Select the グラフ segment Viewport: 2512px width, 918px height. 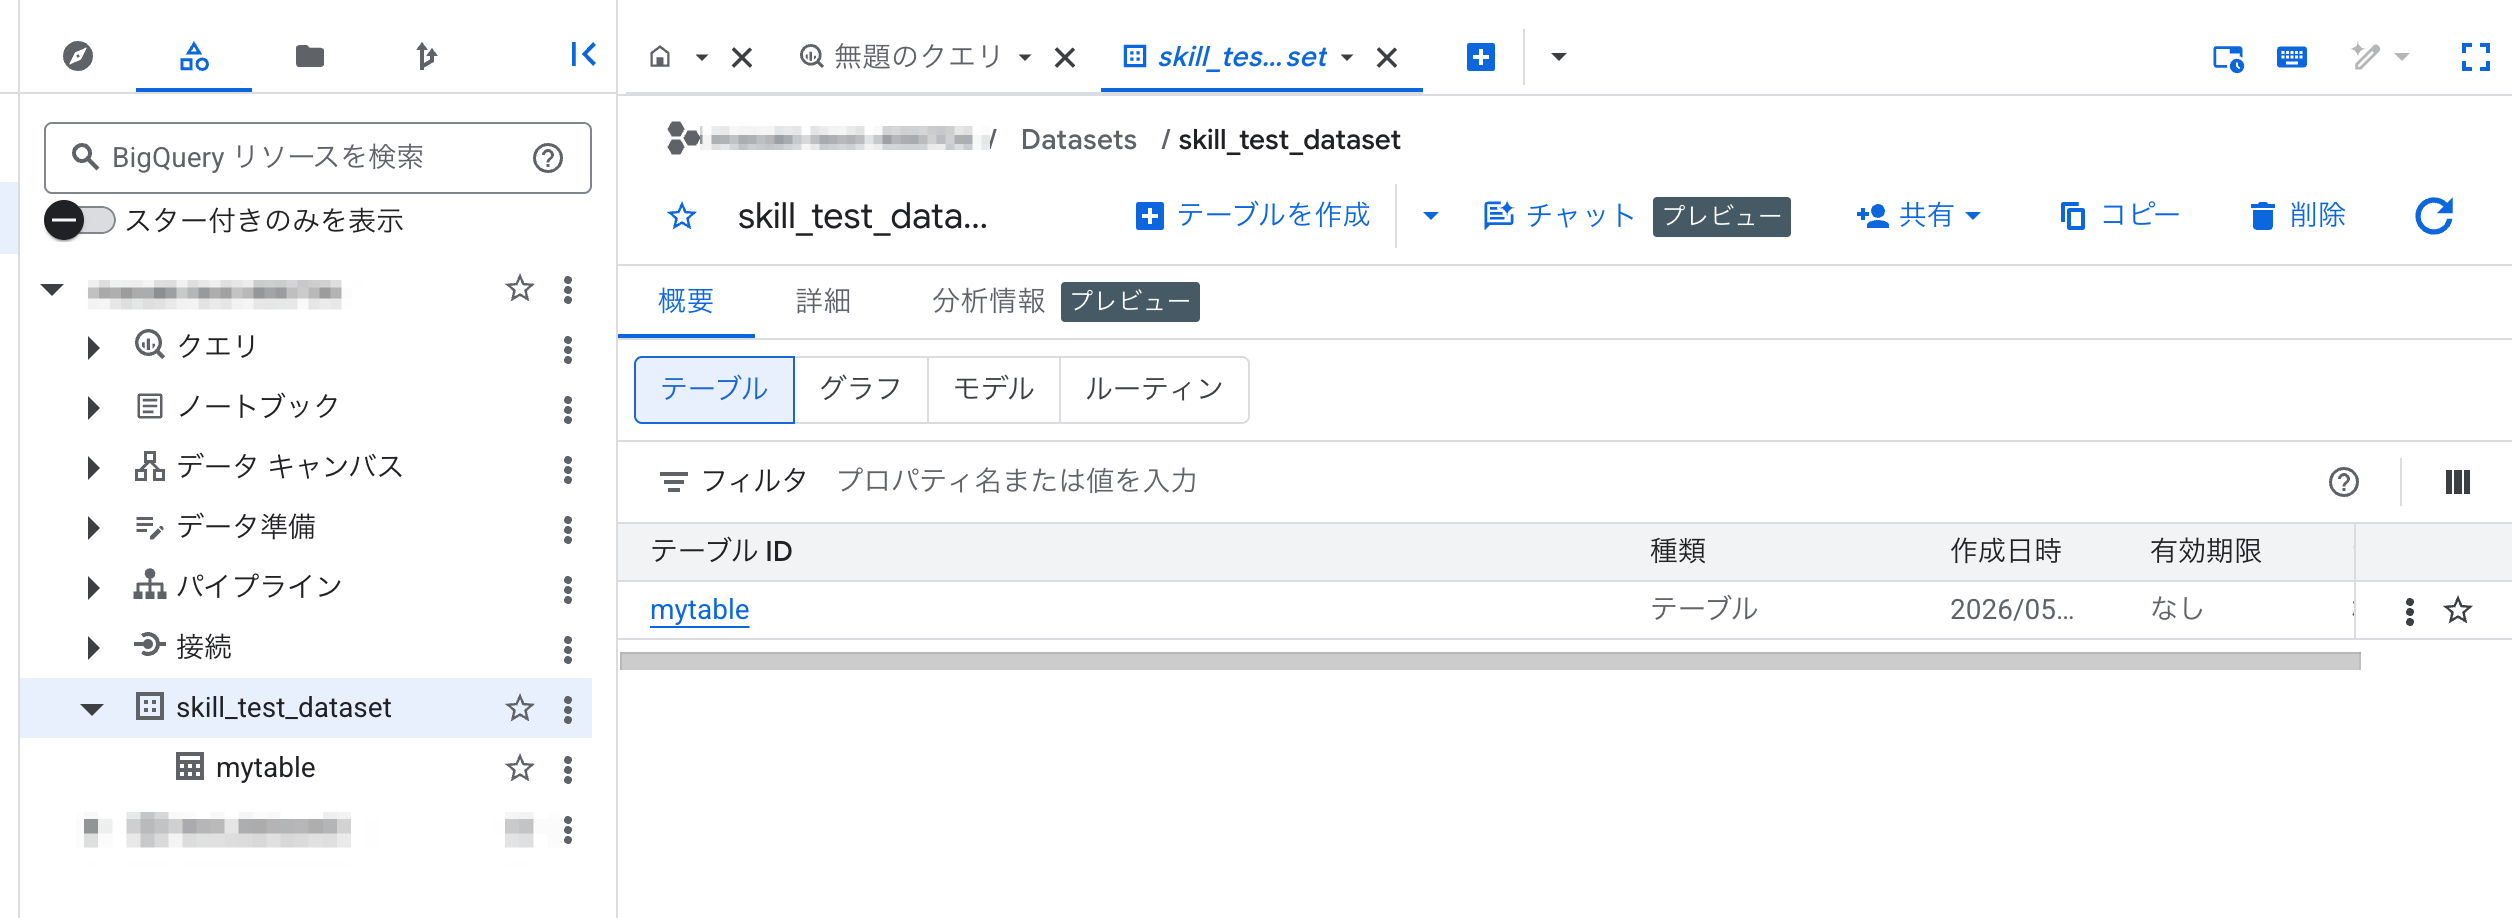pos(860,389)
